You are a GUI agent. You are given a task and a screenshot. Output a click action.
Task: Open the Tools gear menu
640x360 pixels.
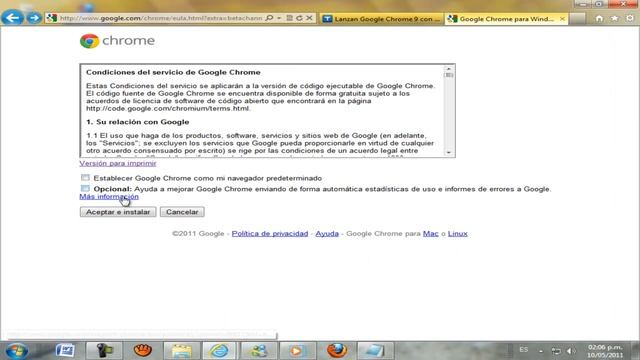(x=630, y=19)
